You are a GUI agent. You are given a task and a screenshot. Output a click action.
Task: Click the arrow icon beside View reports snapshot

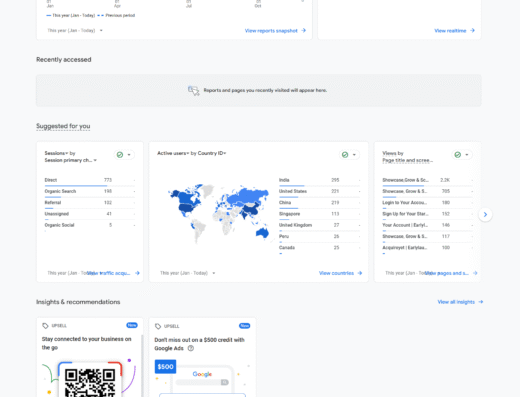coord(303,31)
